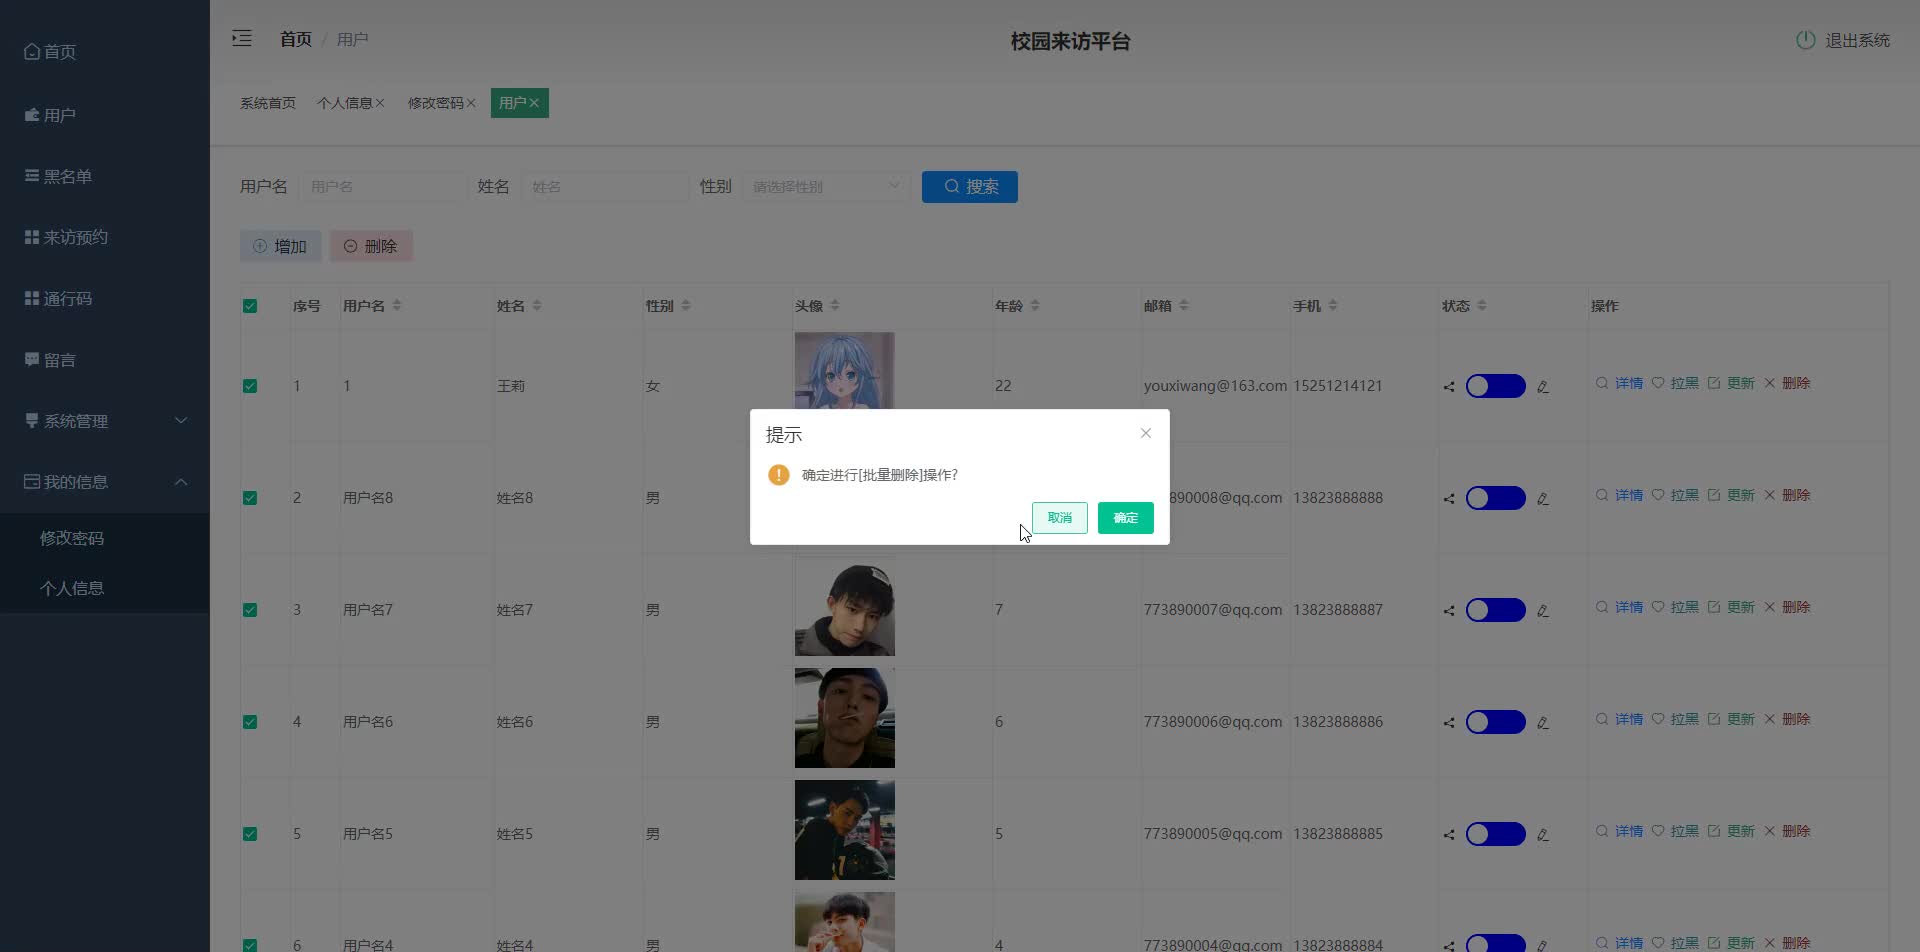Click 更新 for 用户名7
Viewport: 1920px width, 952px height.
click(1731, 607)
